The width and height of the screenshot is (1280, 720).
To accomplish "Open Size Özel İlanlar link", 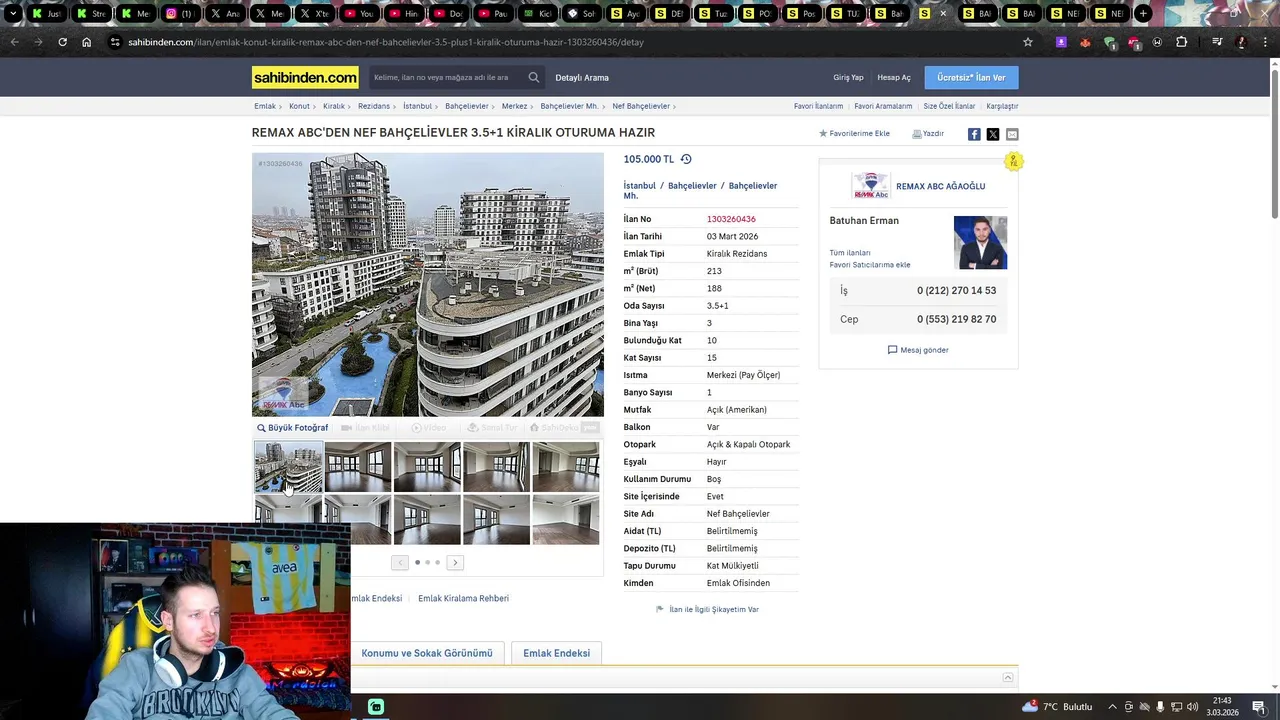I will tap(949, 106).
